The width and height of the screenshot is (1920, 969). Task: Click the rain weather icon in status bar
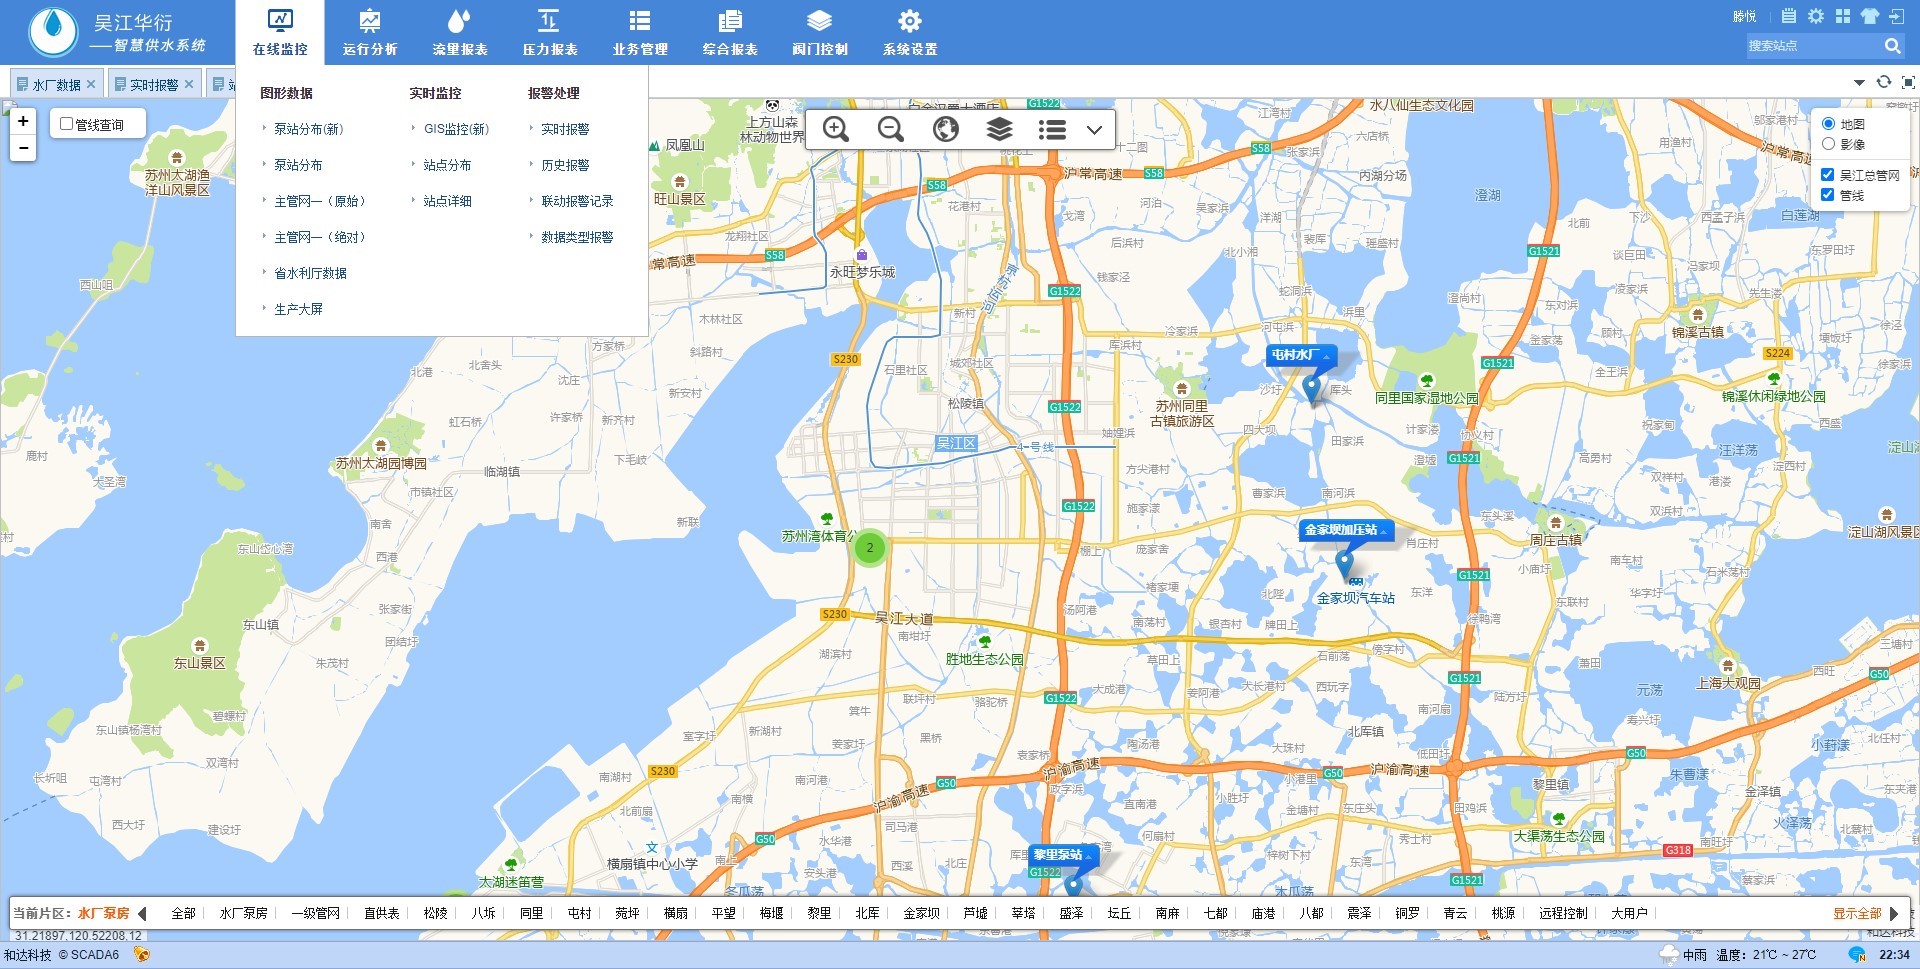1668,954
